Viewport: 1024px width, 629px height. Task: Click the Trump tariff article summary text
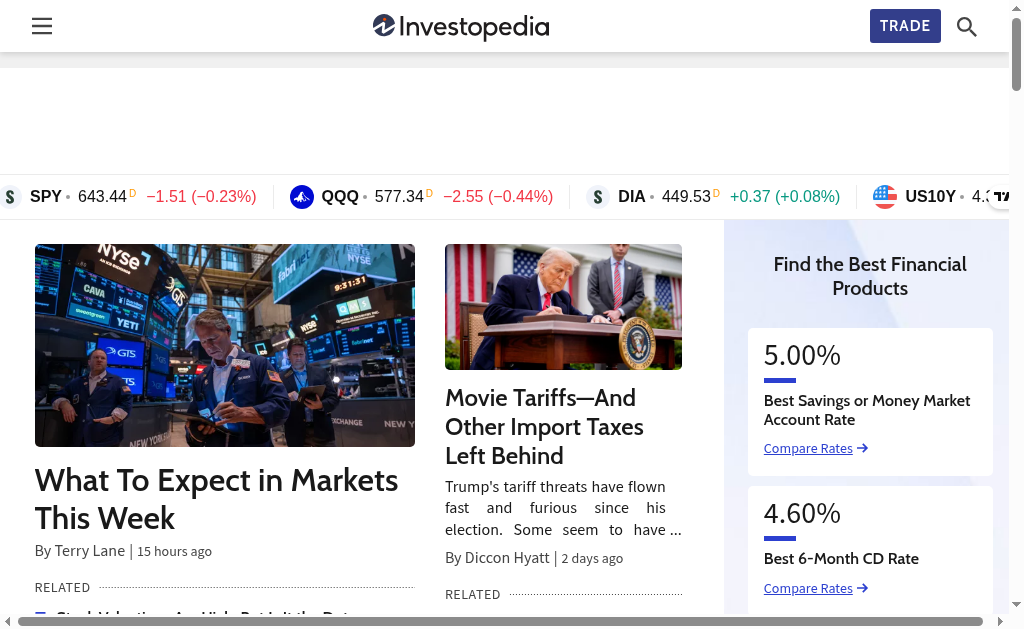pyautogui.click(x=564, y=508)
